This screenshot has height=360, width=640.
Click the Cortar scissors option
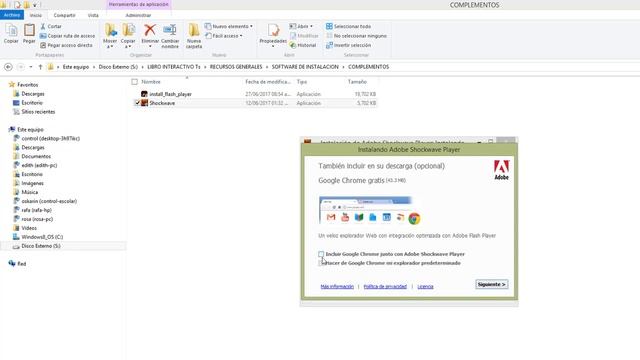click(51, 26)
